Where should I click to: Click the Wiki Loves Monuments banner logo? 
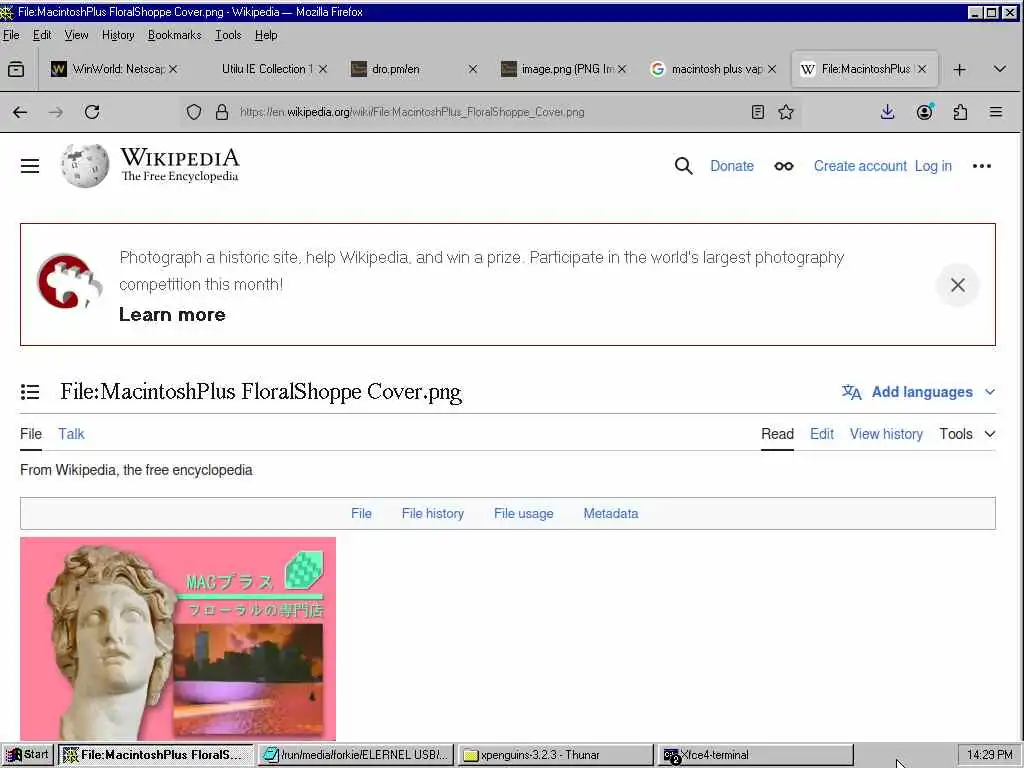pos(69,281)
